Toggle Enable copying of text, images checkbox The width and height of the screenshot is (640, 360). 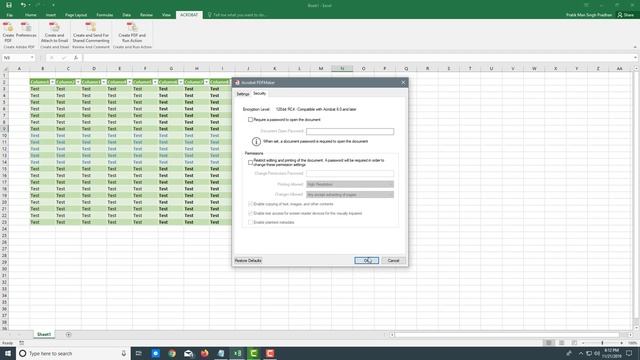click(x=250, y=204)
